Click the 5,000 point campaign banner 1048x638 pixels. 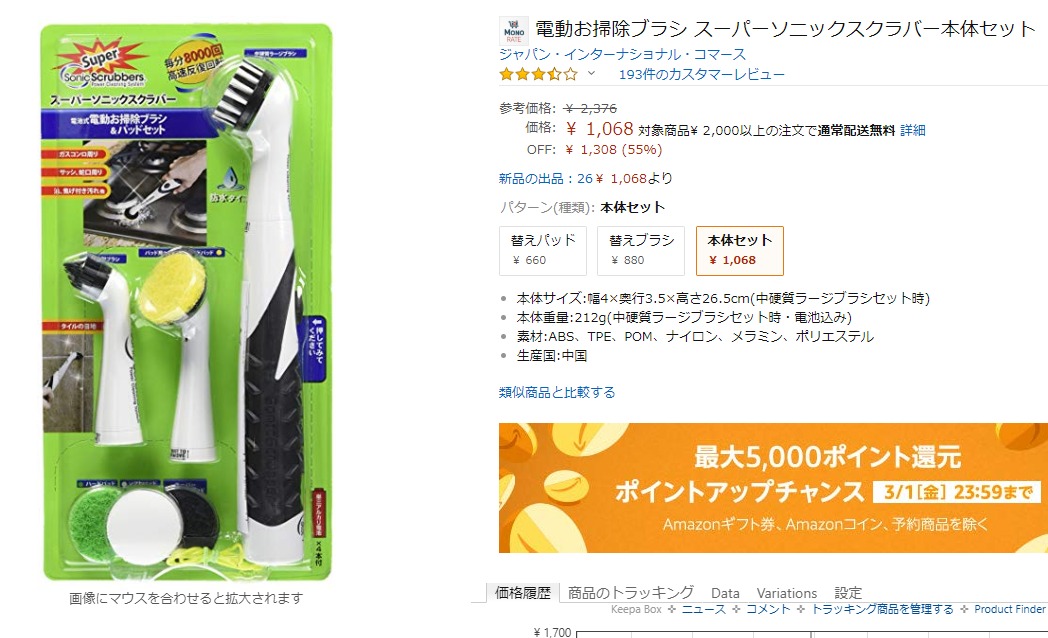[773, 488]
